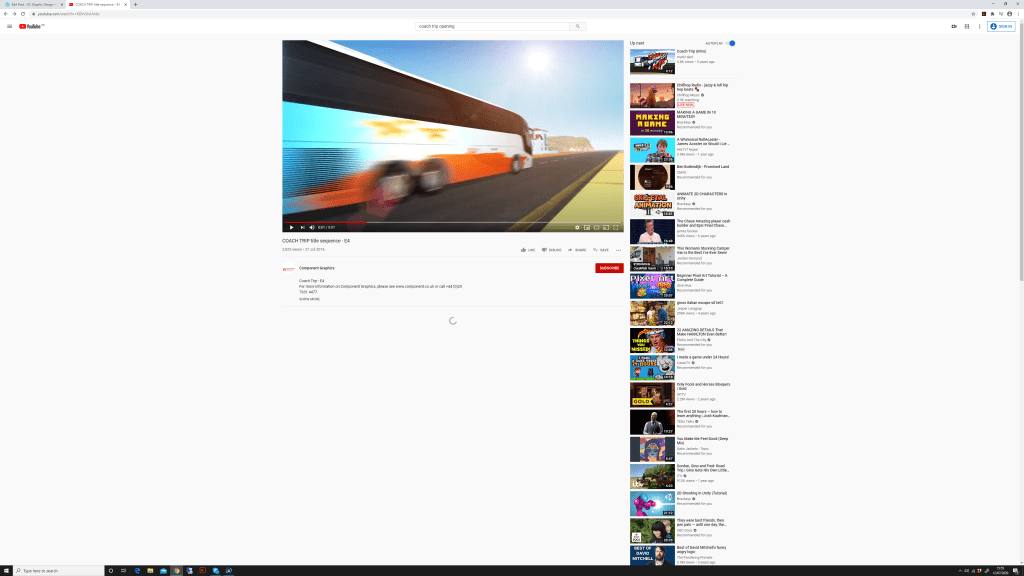Toggle miniplayer mode in video controls
1024x576 pixels.
[x=587, y=227]
